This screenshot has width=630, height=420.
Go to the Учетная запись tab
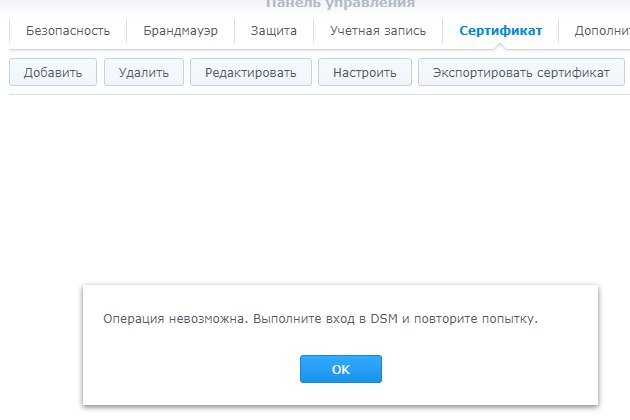click(378, 31)
